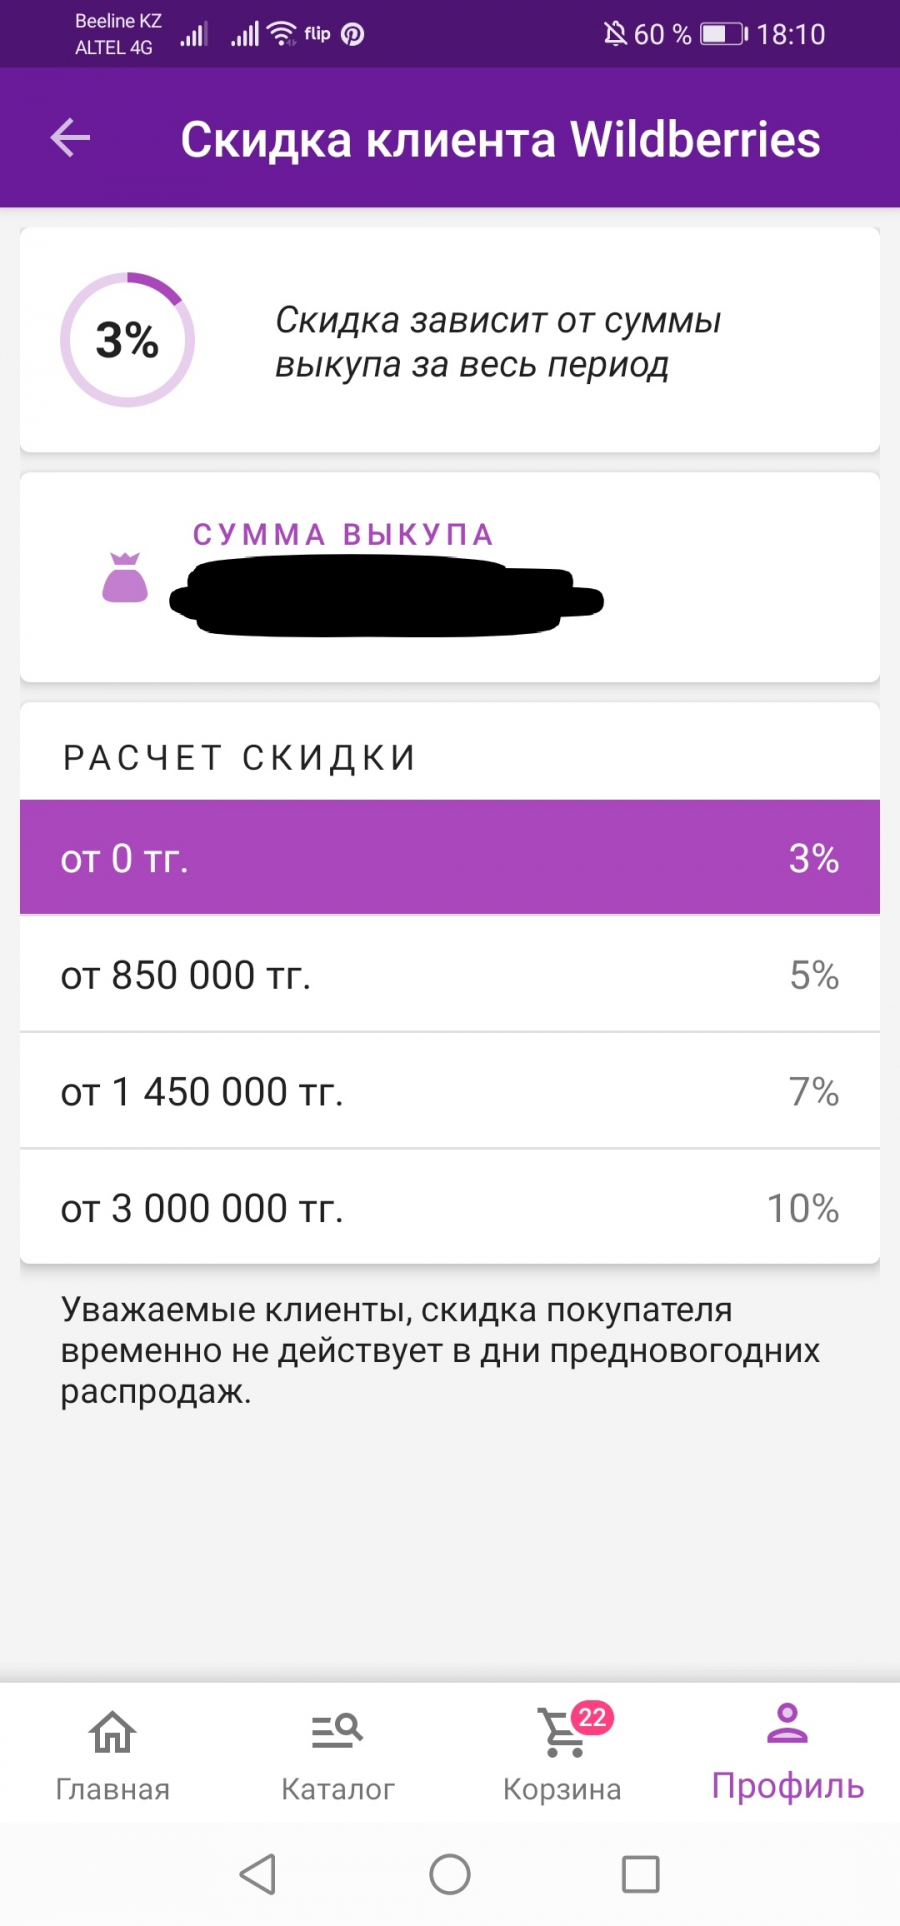Switch to the Главная tab label

pos(112,1789)
